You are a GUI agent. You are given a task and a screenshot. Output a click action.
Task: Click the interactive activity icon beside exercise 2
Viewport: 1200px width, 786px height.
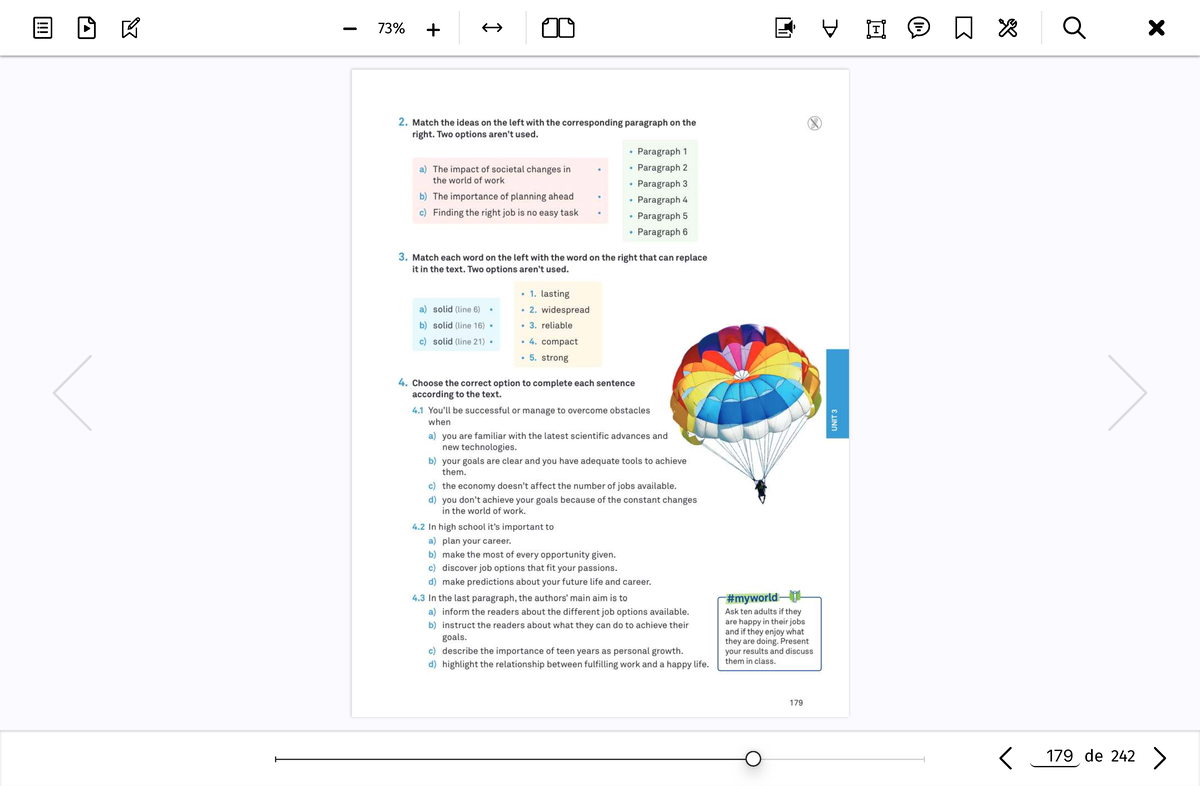point(815,123)
